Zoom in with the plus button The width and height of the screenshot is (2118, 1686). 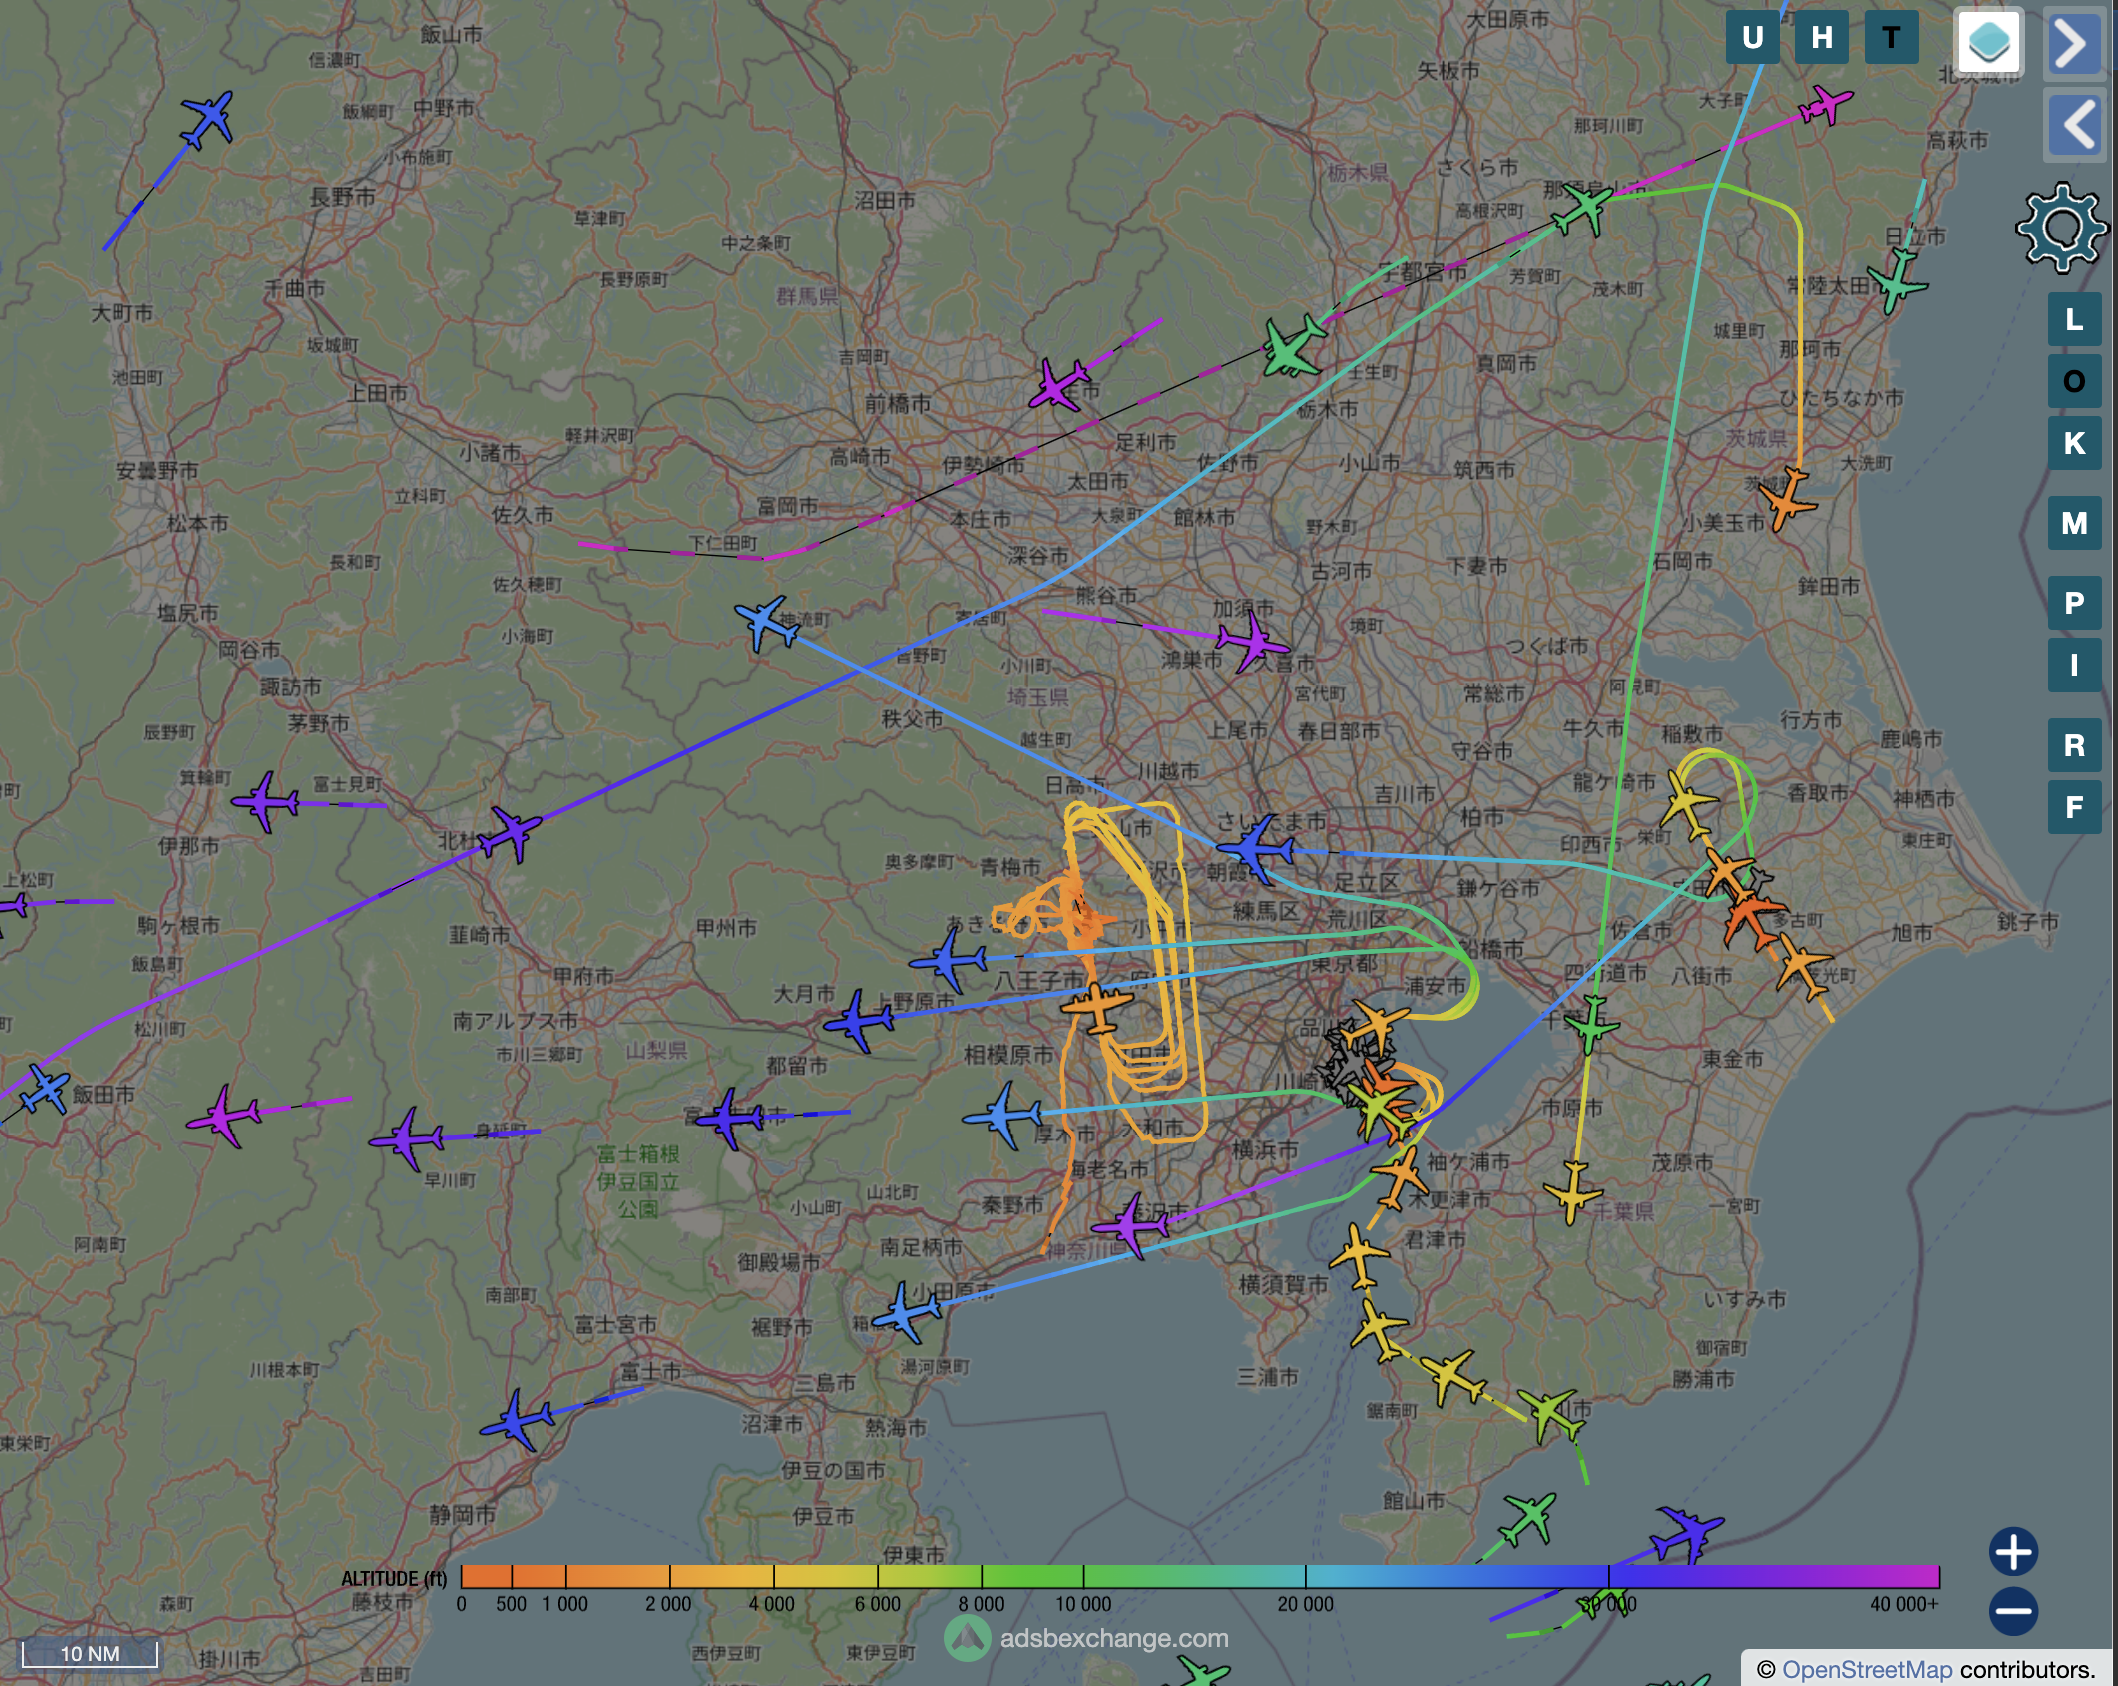(2013, 1552)
